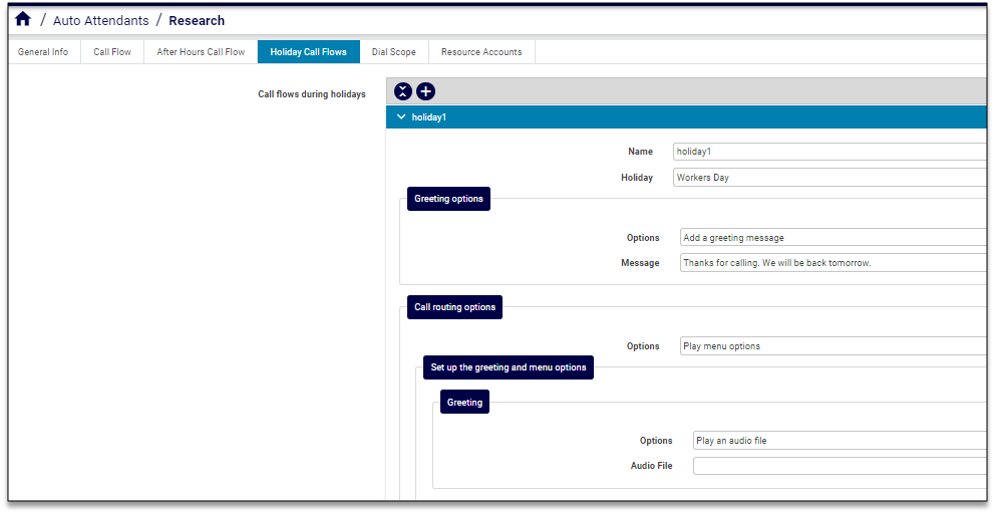Viewport: 995px width, 514px height.
Task: Click the Name field label
Action: coord(640,152)
